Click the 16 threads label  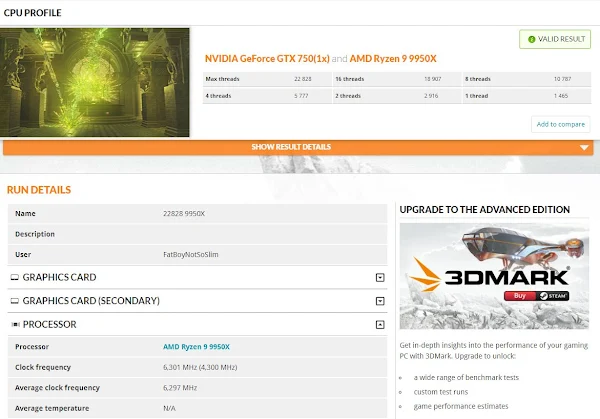tap(350, 79)
